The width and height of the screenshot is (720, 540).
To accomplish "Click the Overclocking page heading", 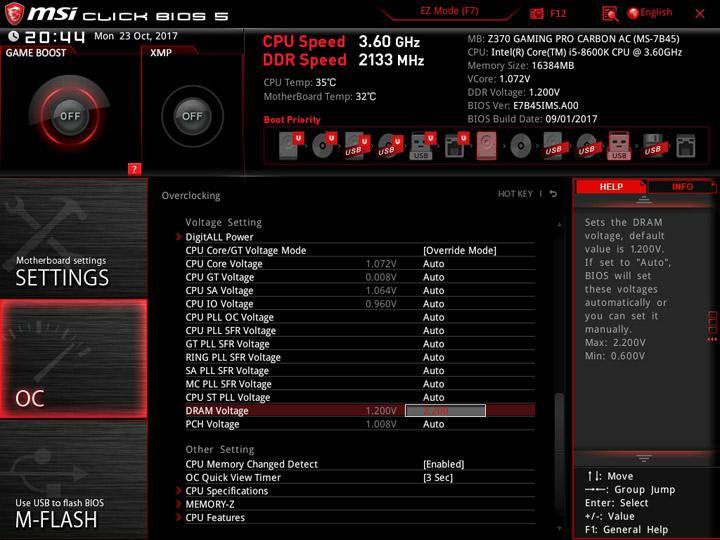I will pos(191,195).
